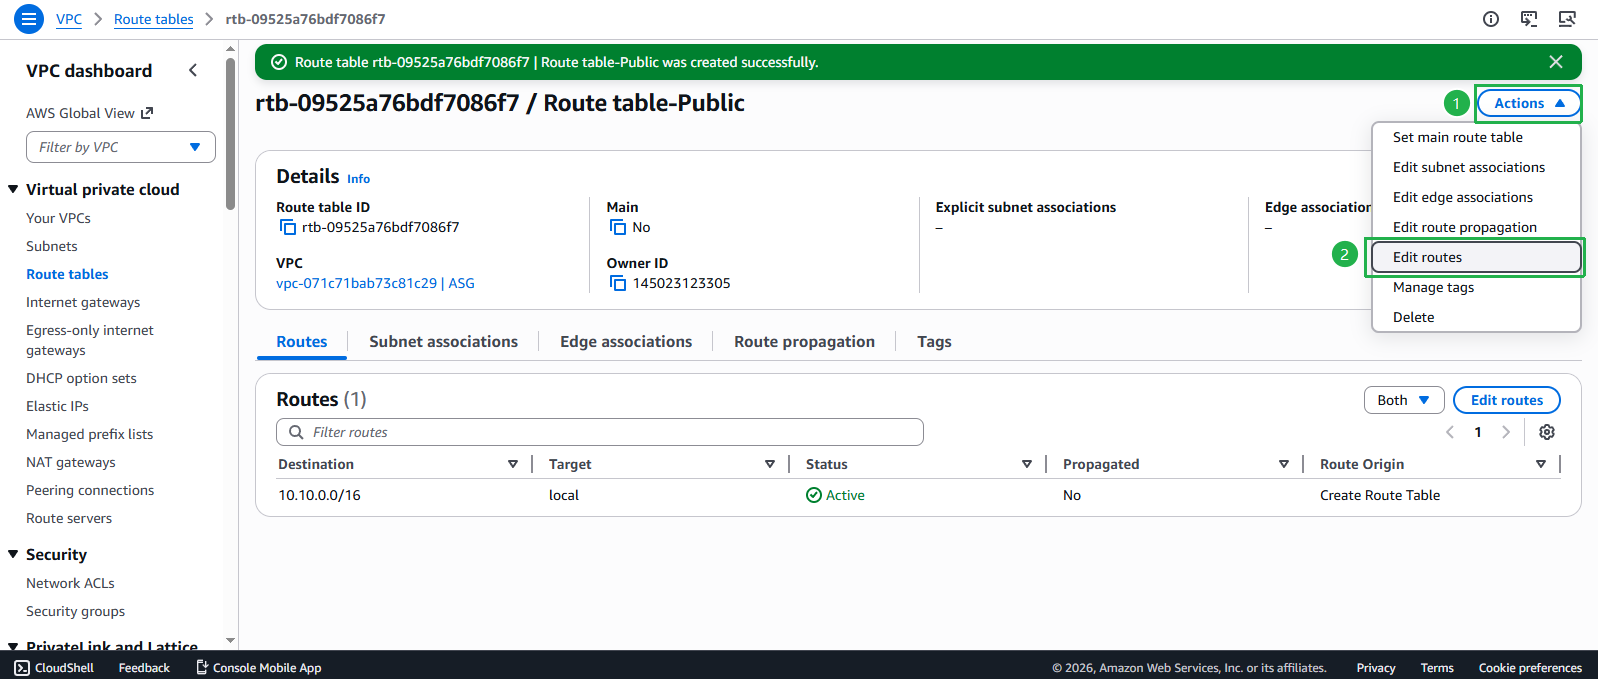Open Peering connections
1598x679 pixels.
tap(90, 490)
